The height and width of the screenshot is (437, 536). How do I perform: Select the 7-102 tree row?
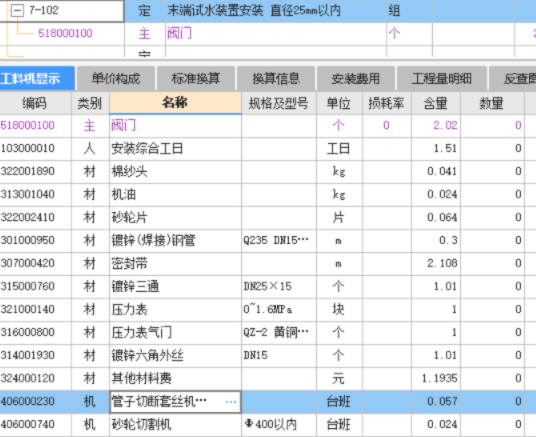62,11
